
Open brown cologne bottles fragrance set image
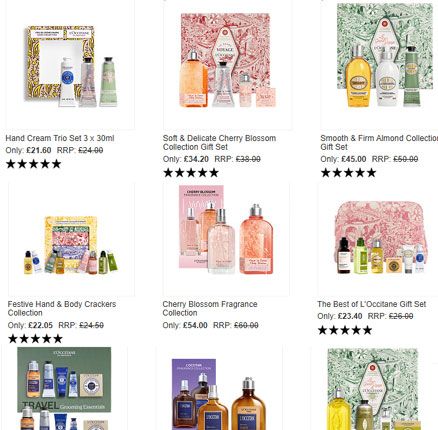(x=219, y=388)
